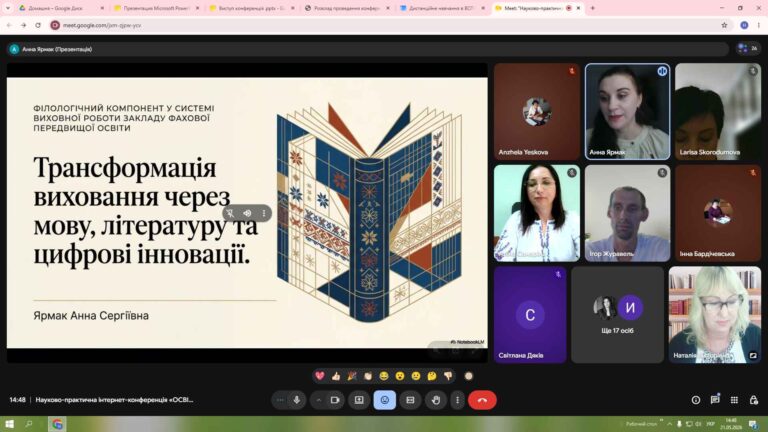Image resolution: width=768 pixels, height=432 pixels.
Task: Send the thumbs up reaction
Action: click(x=336, y=376)
